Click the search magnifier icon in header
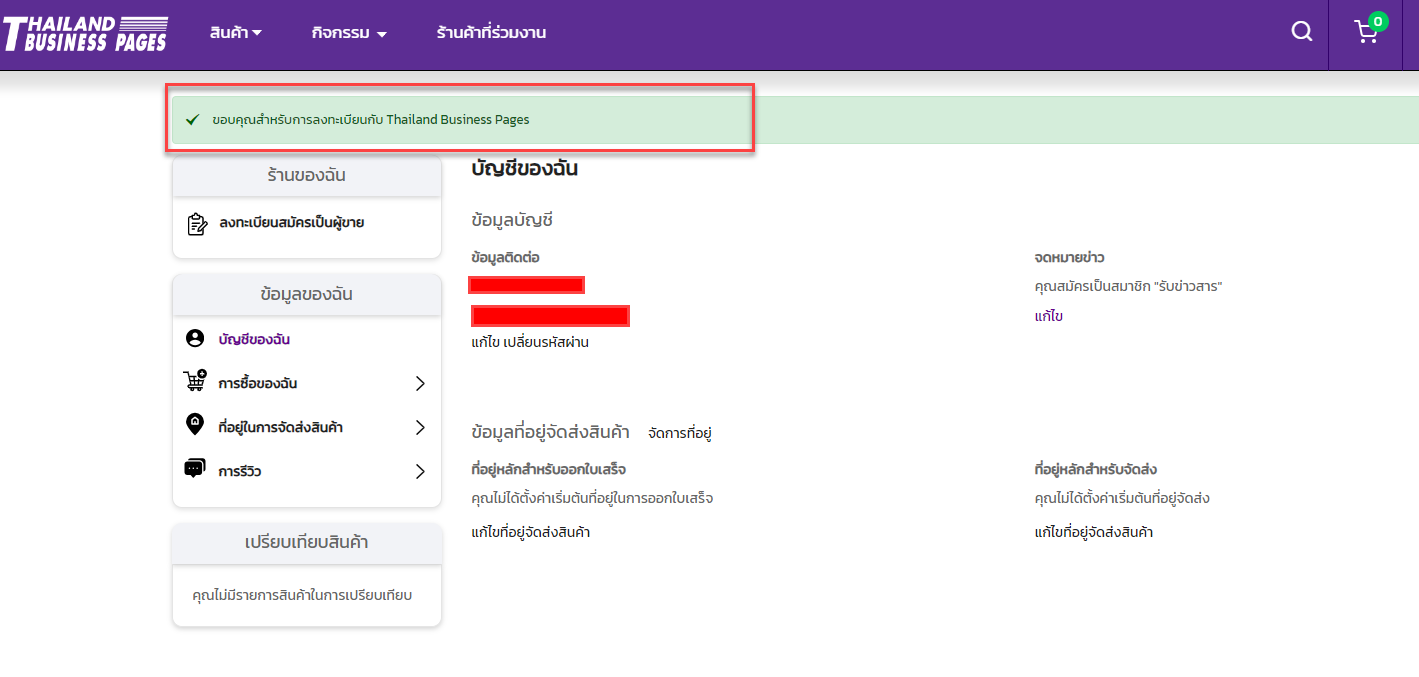This screenshot has width=1419, height=677. (1301, 32)
